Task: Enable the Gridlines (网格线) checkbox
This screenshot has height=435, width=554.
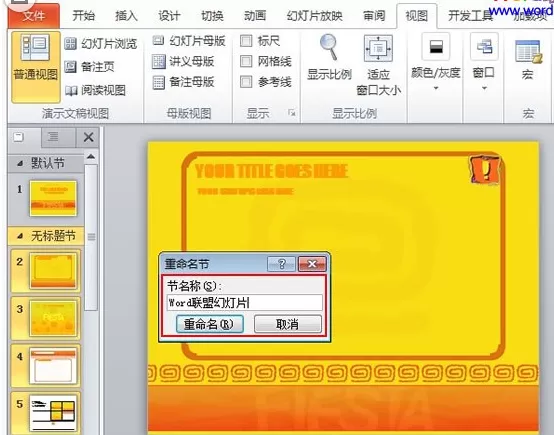Action: pyautogui.click(x=246, y=61)
